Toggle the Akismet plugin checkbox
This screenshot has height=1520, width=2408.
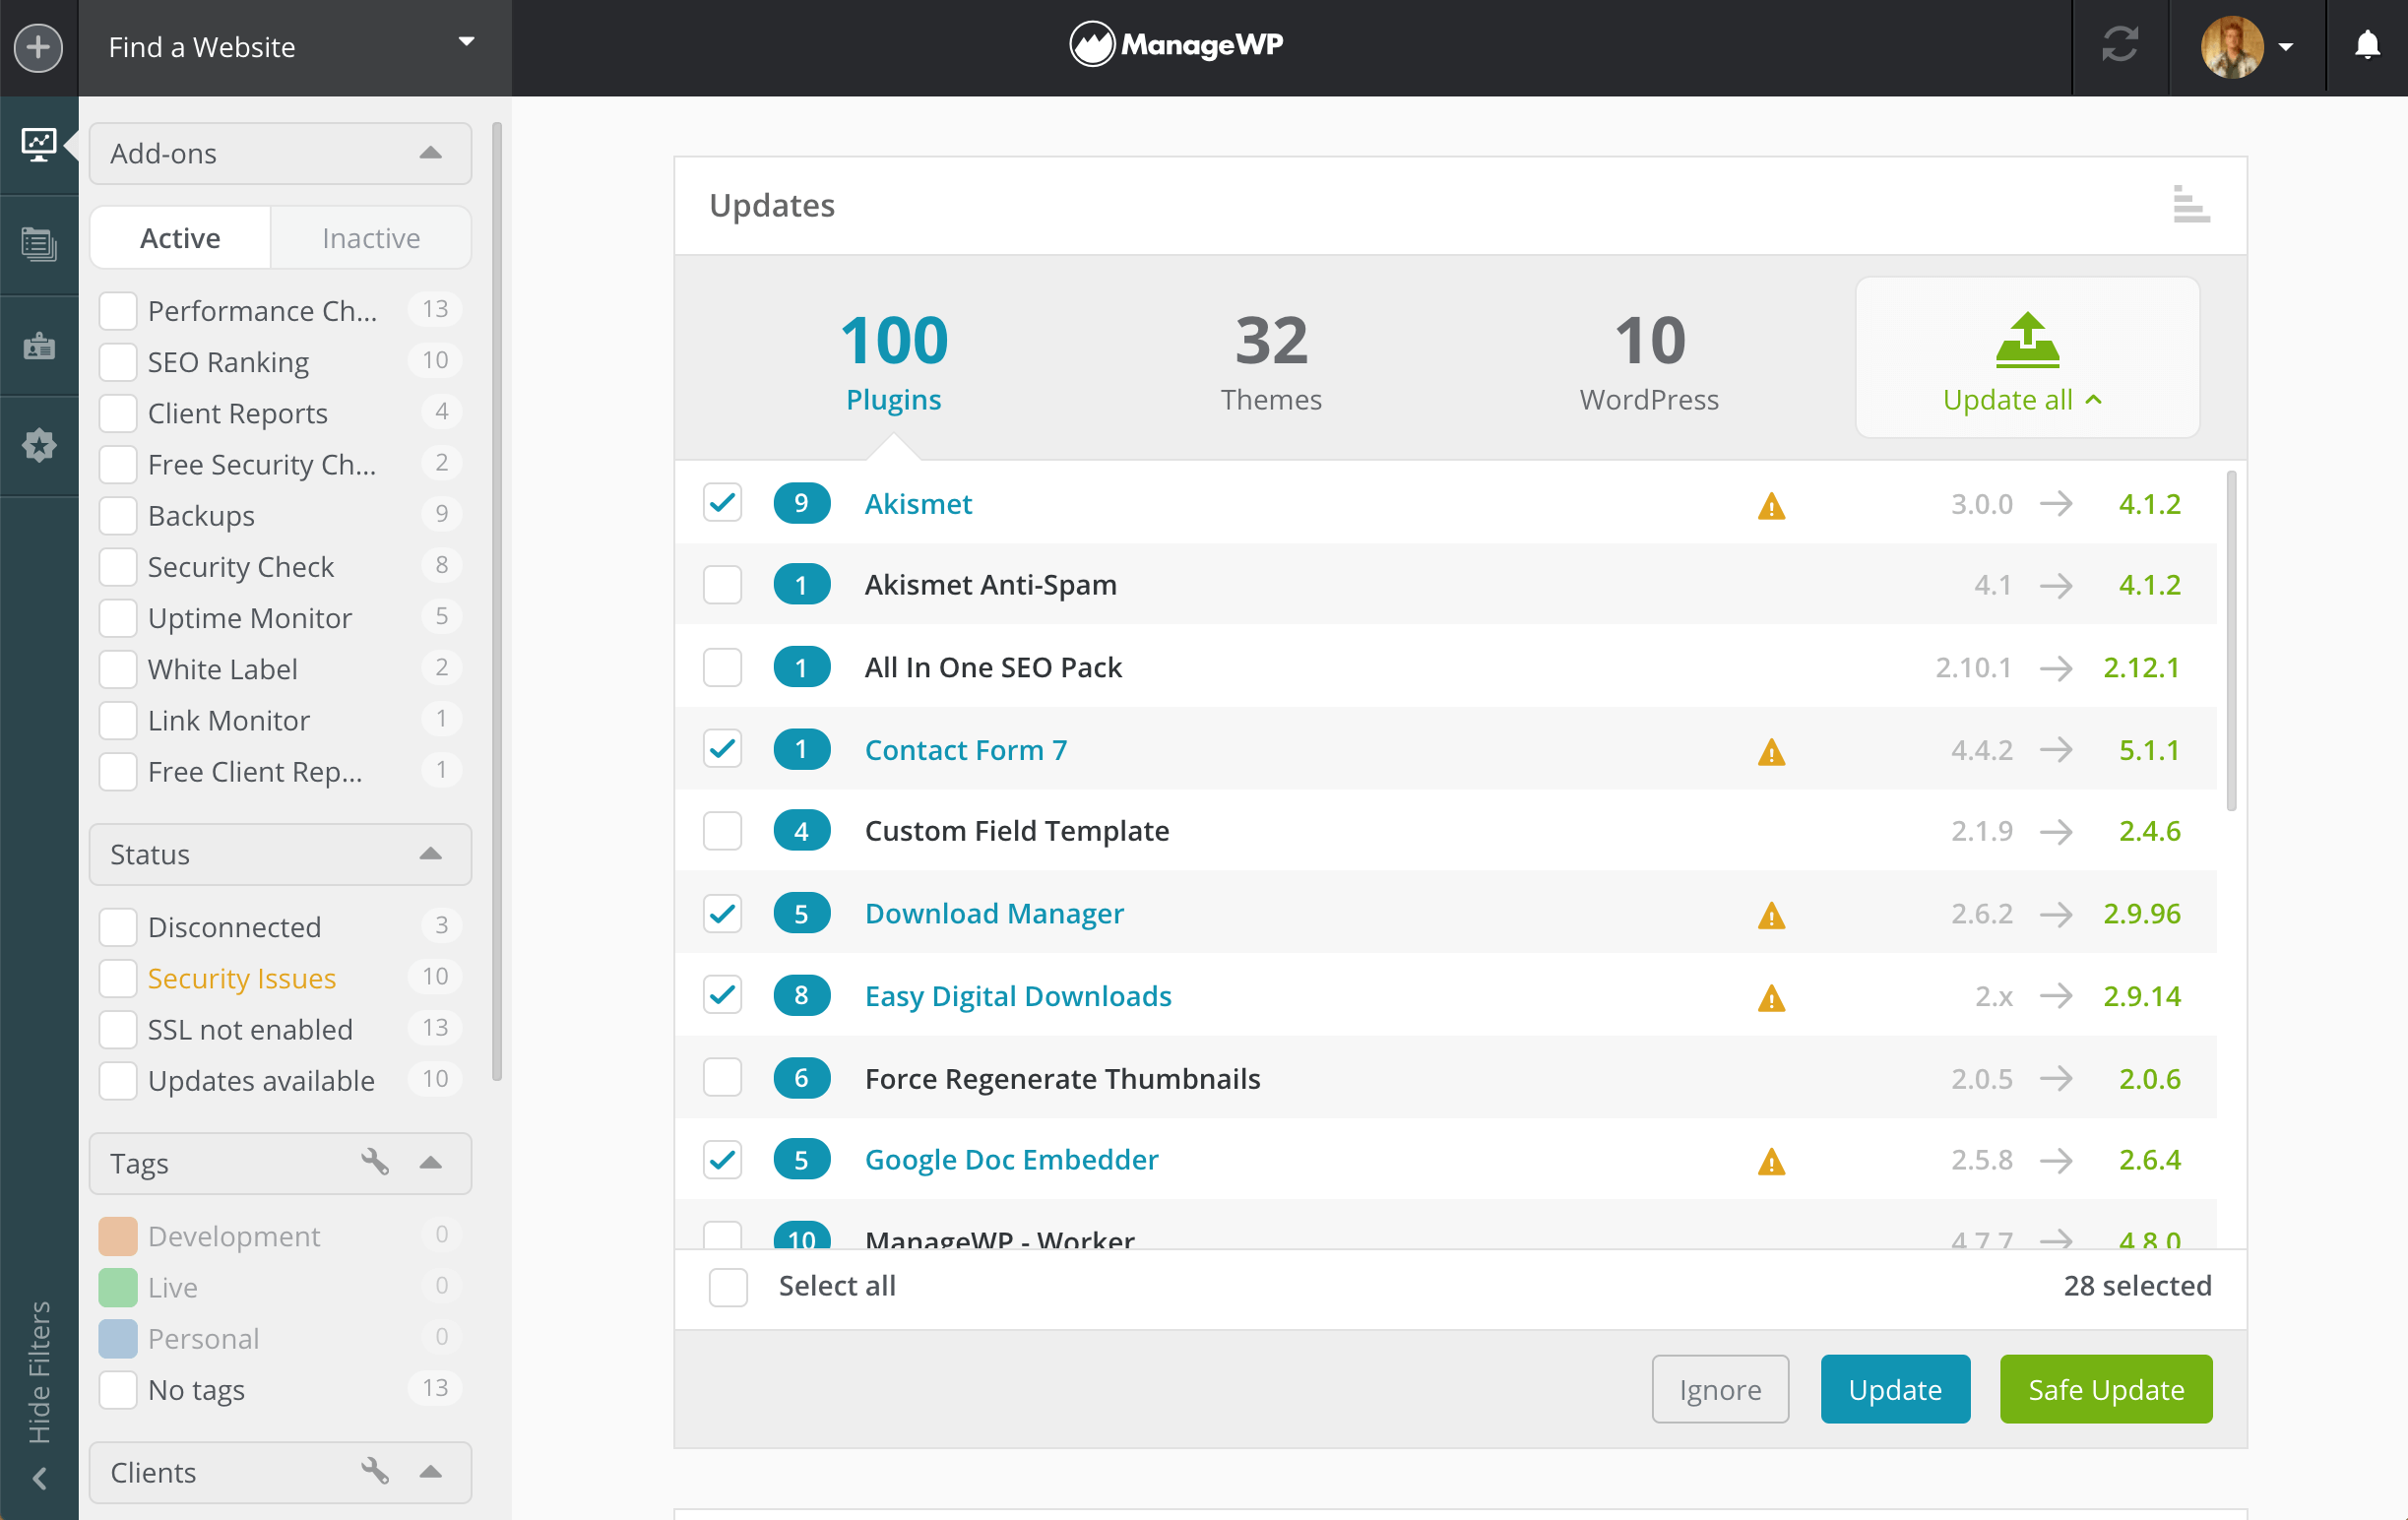pyautogui.click(x=722, y=504)
